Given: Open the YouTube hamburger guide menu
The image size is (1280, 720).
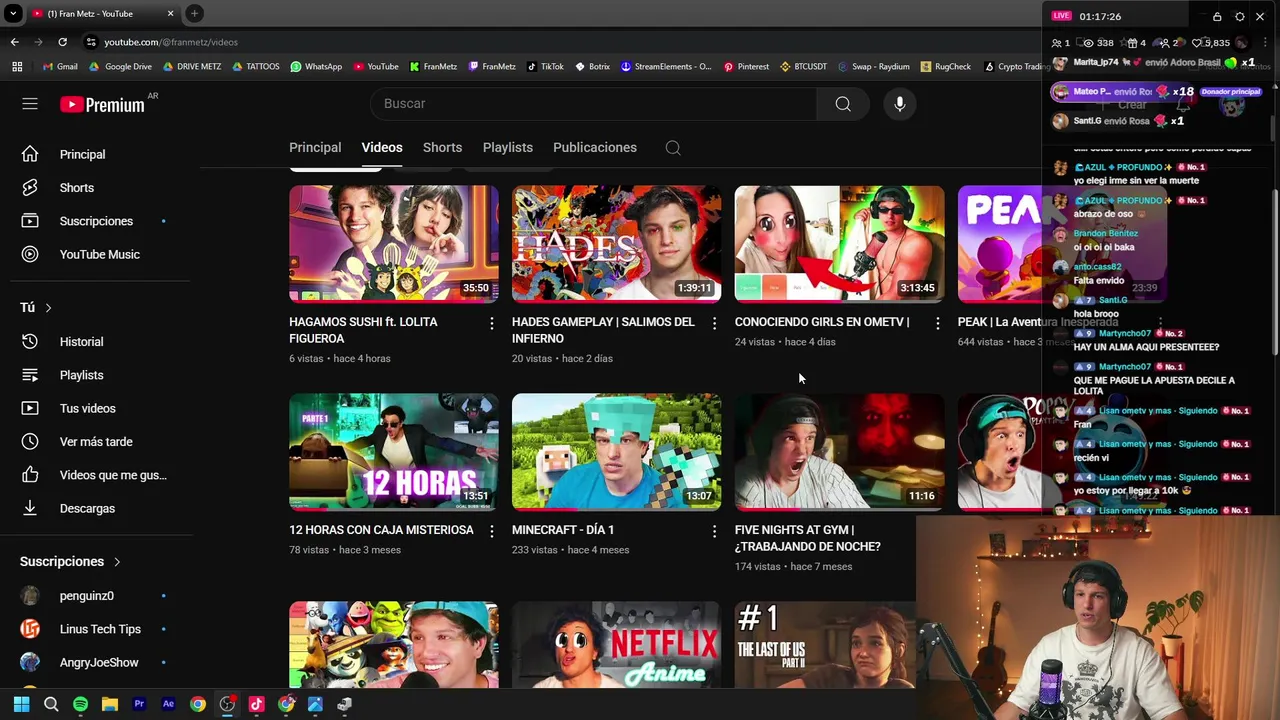Looking at the screenshot, I should coord(30,104).
